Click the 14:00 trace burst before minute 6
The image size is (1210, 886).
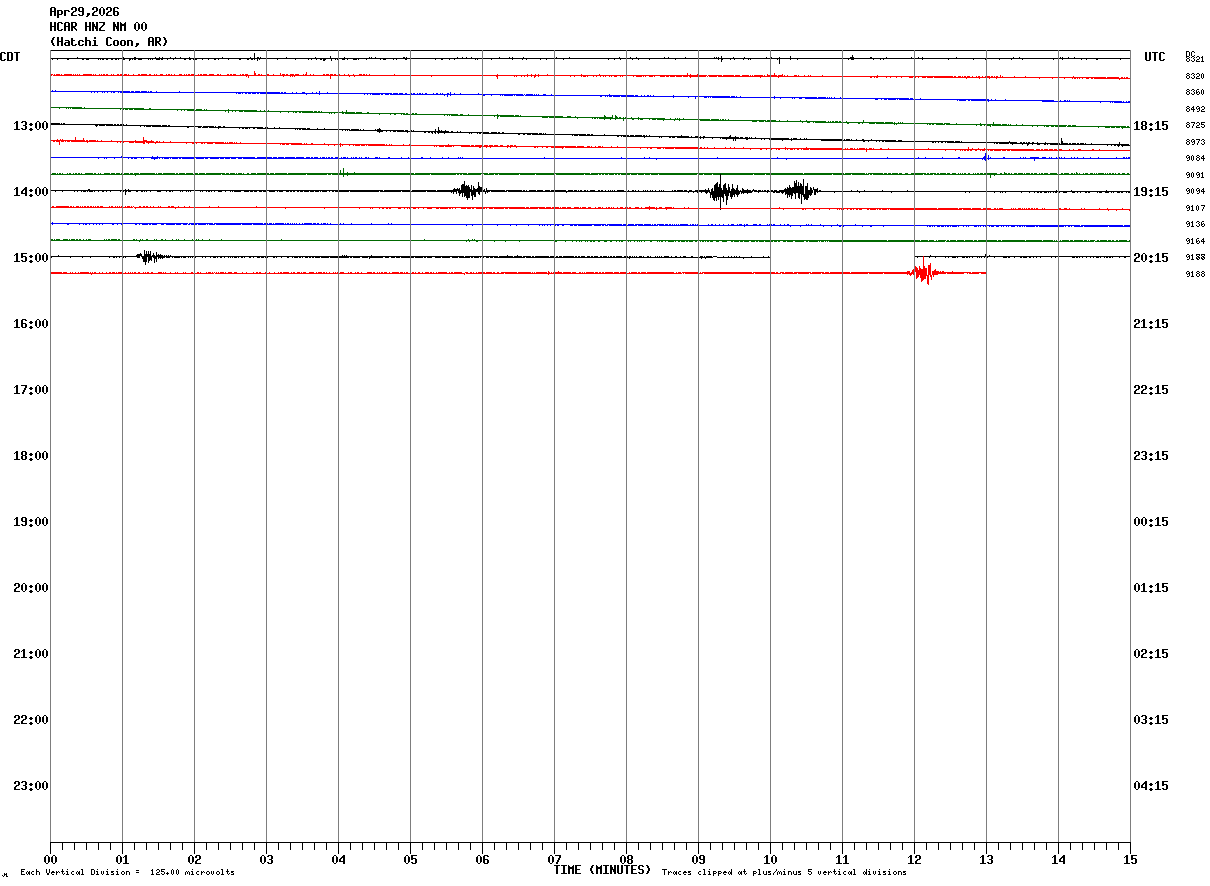[x=469, y=190]
